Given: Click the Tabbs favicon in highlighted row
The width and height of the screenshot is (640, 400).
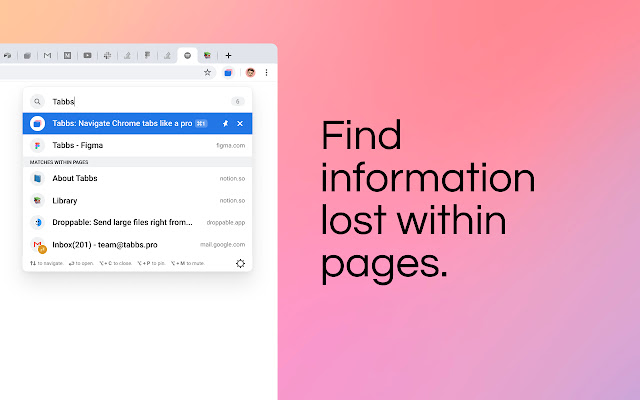Looking at the screenshot, I should tap(37, 123).
